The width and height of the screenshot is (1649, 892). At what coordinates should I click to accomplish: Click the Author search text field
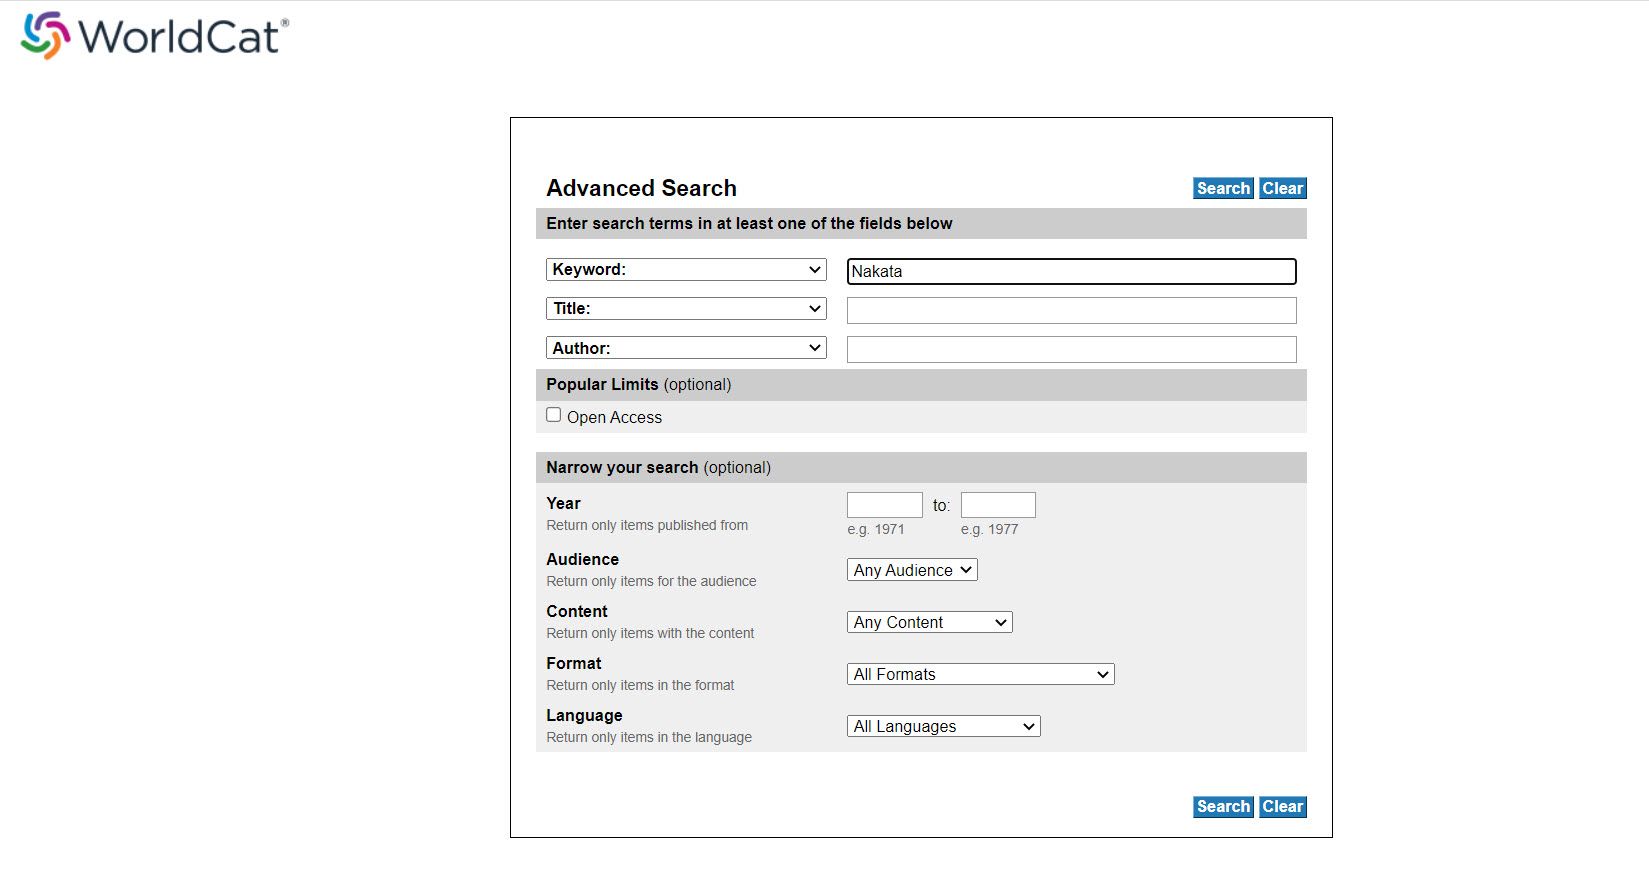pos(1071,349)
